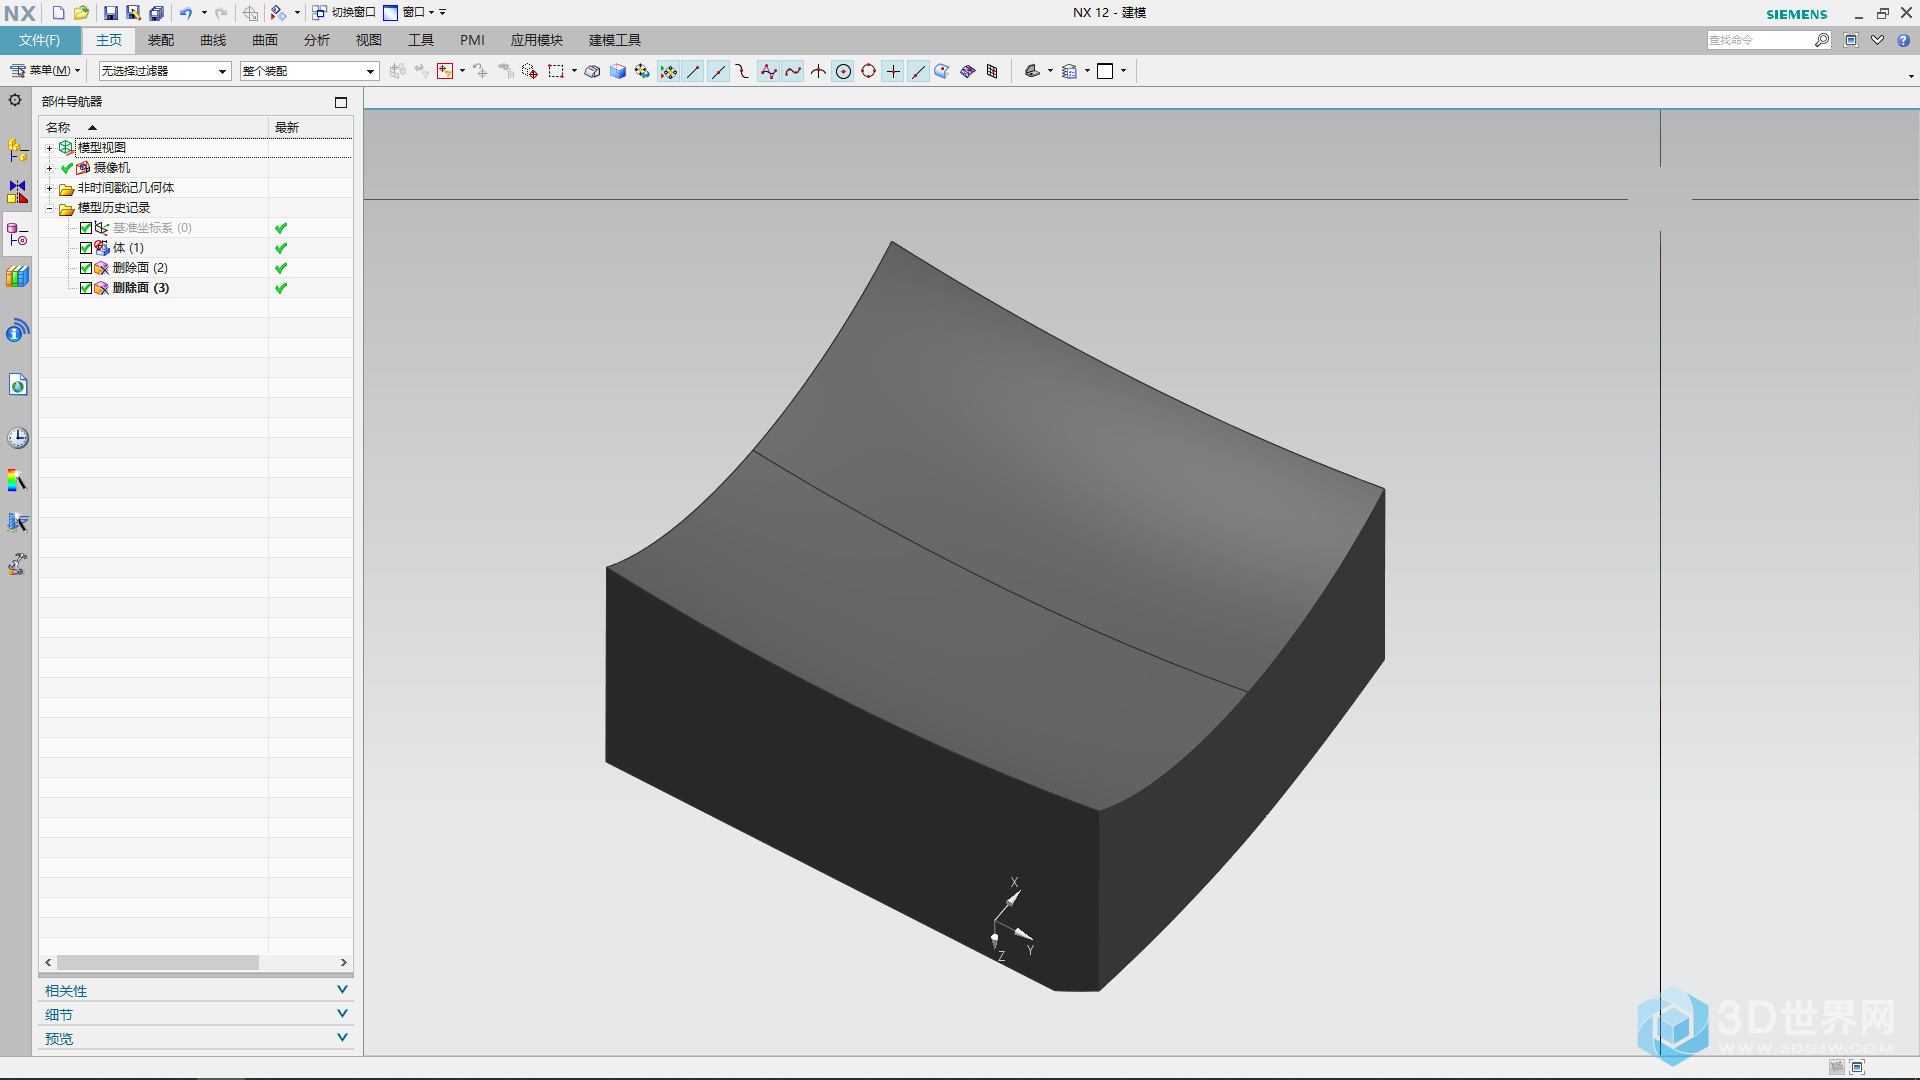
Task: Switch to the 应用模块 tab
Action: [x=537, y=40]
